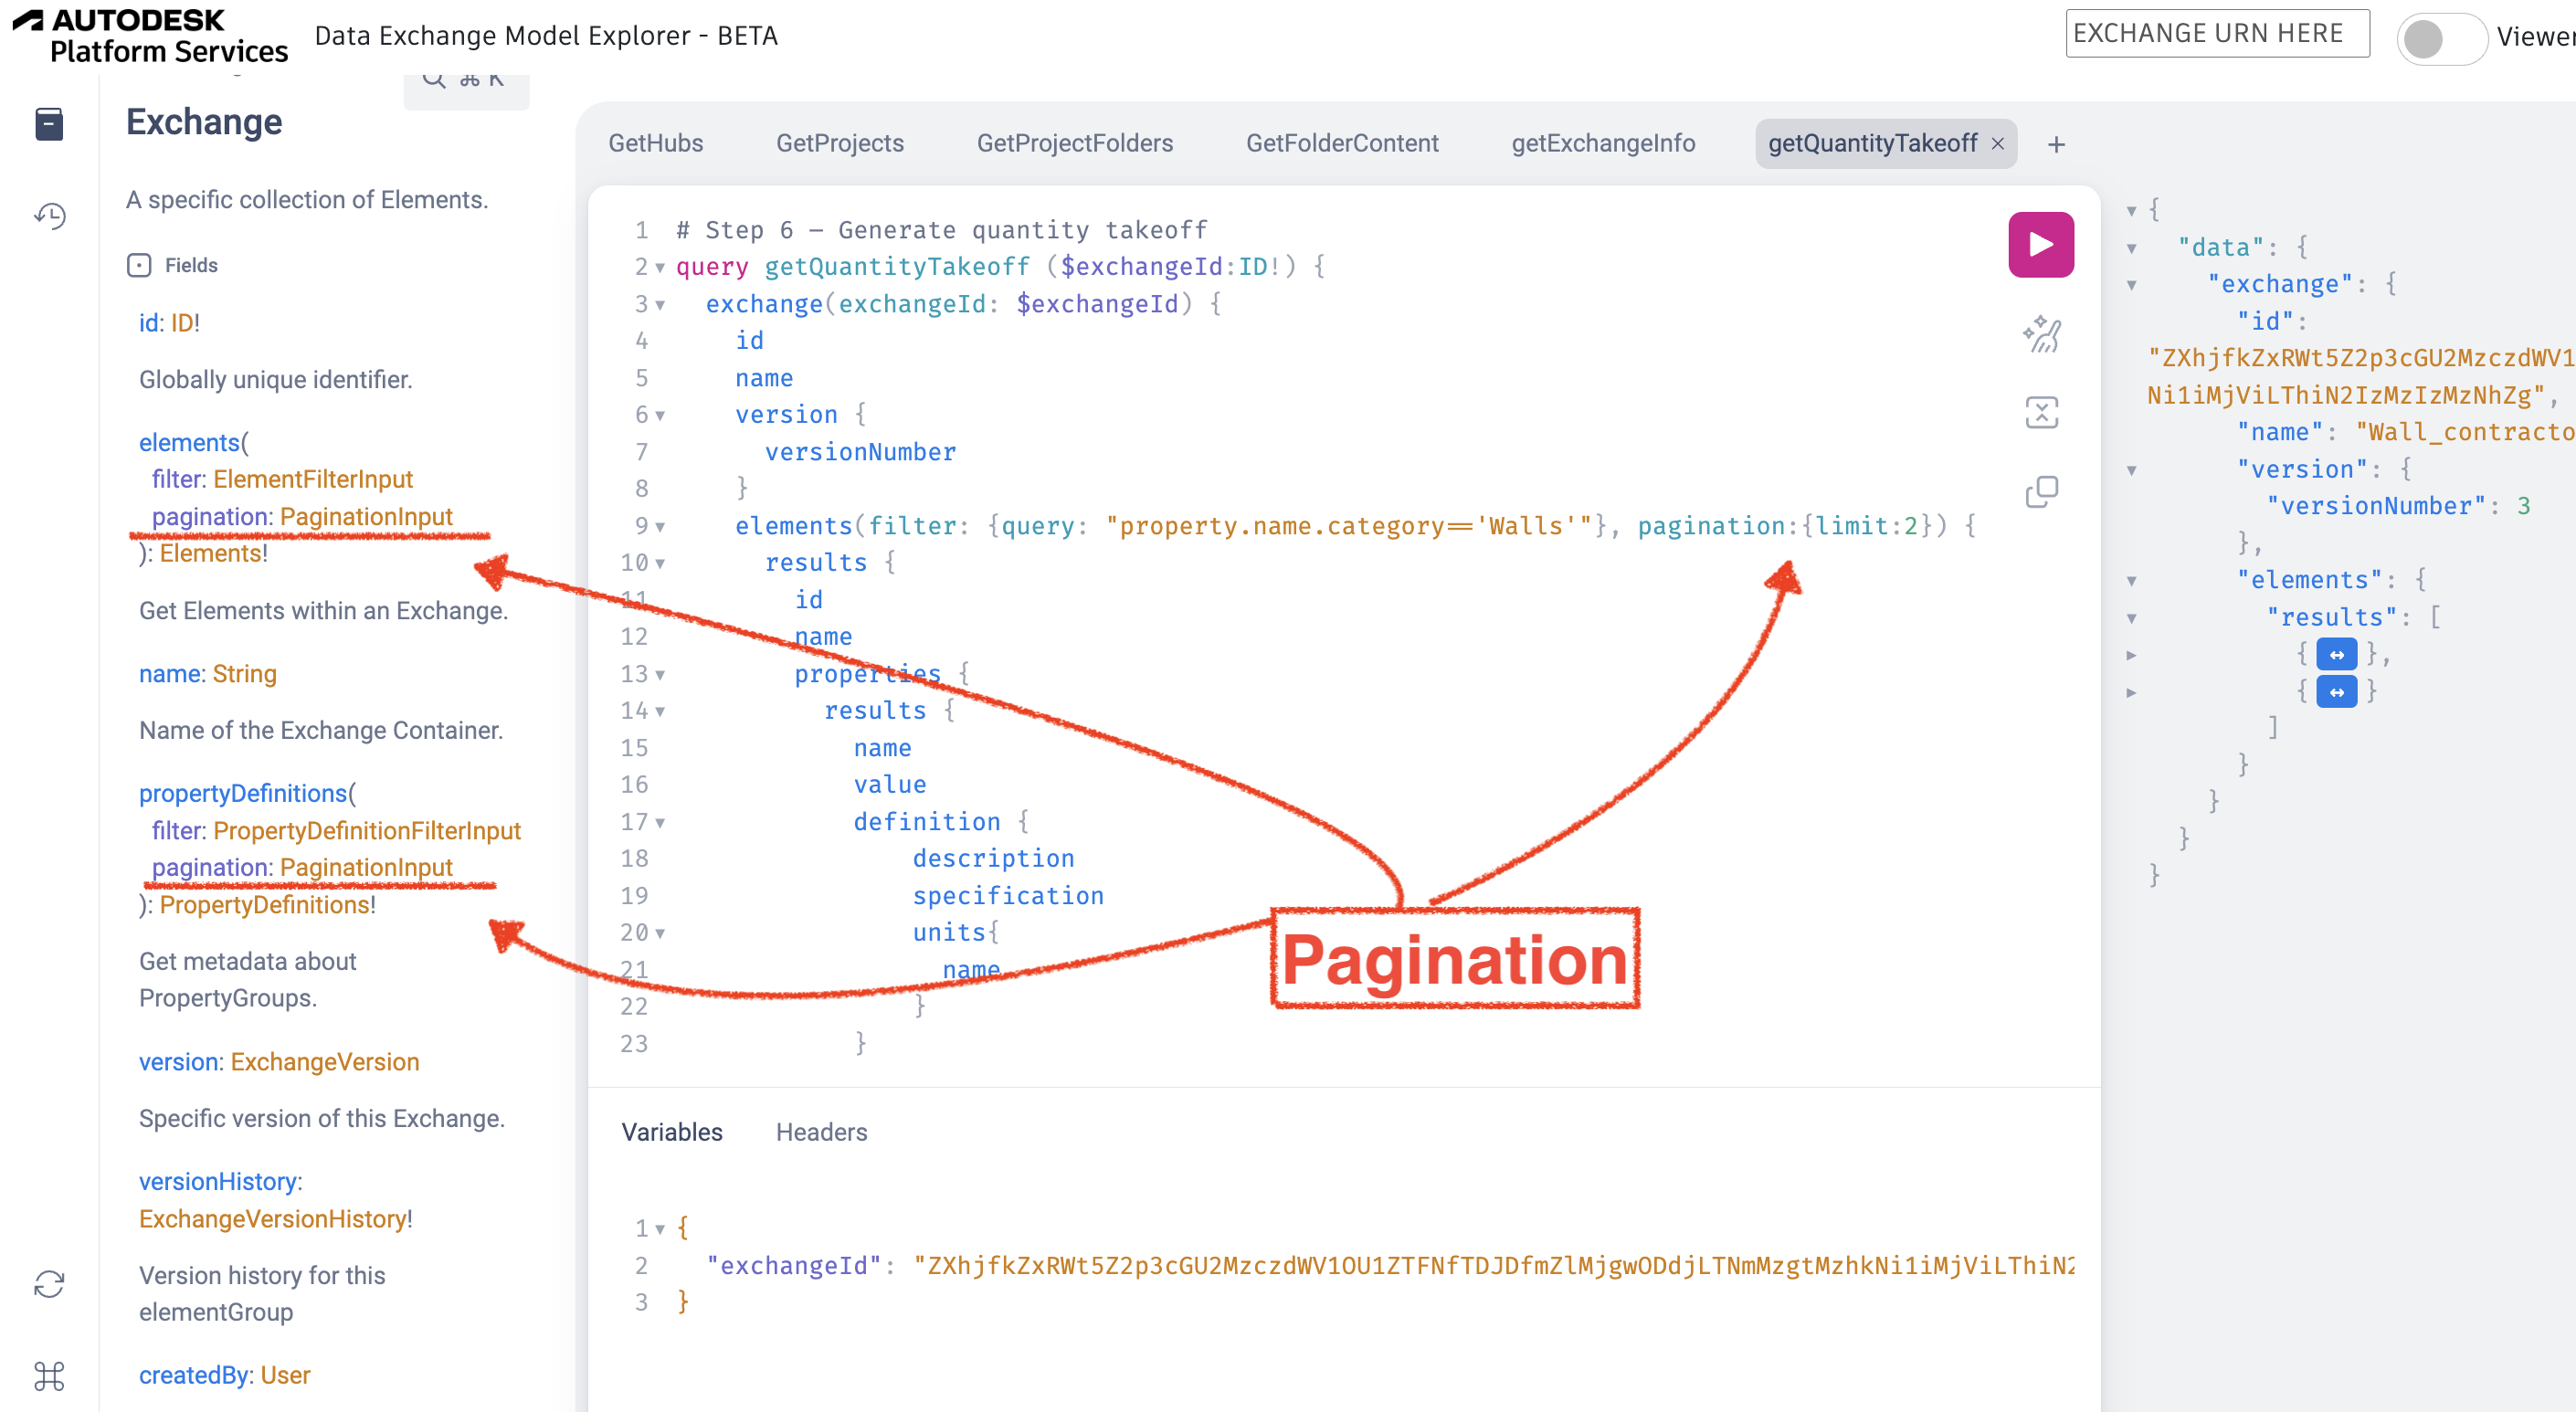This screenshot has width=2576, height=1412.
Task: Show query history sidebar icon
Action: point(49,215)
